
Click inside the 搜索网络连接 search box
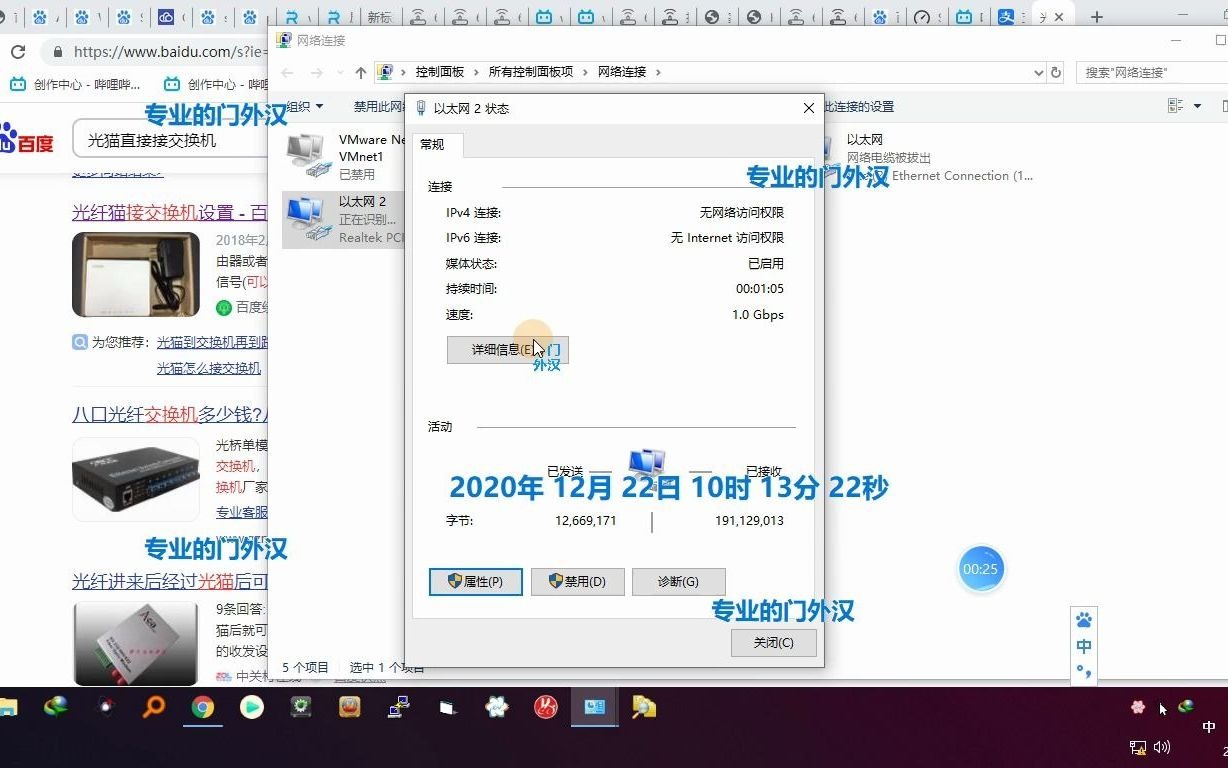(1140, 72)
